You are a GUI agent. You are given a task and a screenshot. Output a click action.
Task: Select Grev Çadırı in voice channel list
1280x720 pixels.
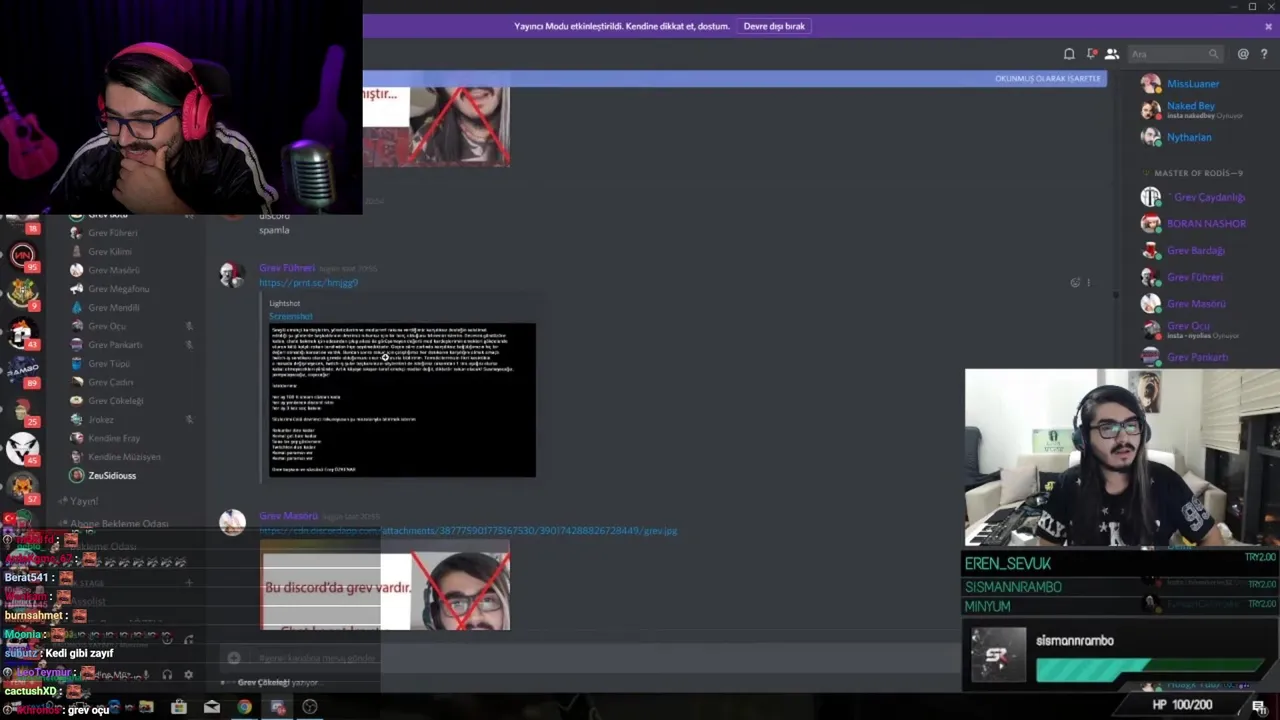[110, 382]
